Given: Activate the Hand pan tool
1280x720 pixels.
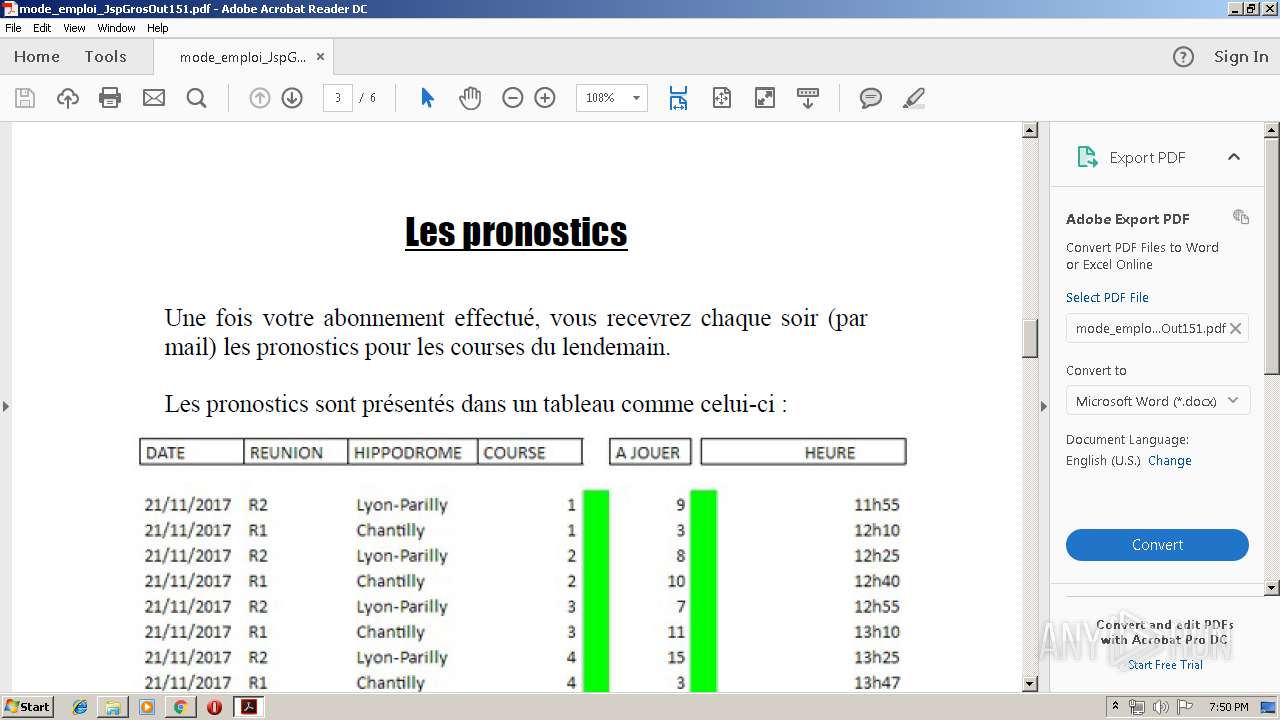Looking at the screenshot, I should pos(470,98).
